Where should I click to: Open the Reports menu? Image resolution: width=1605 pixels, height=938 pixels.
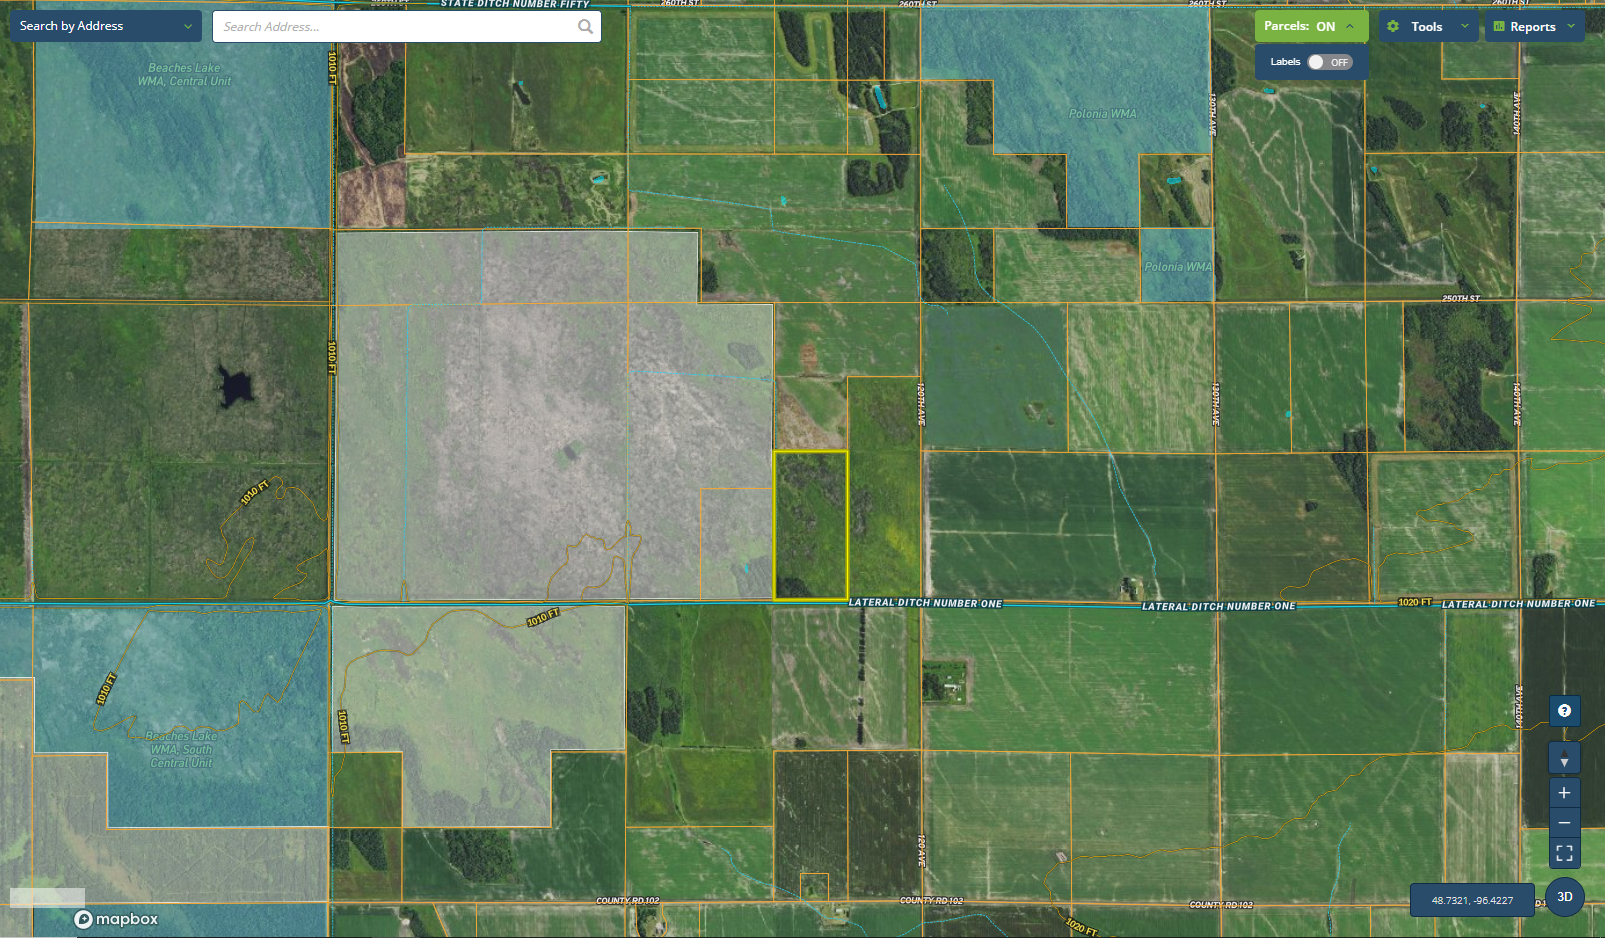point(1533,27)
